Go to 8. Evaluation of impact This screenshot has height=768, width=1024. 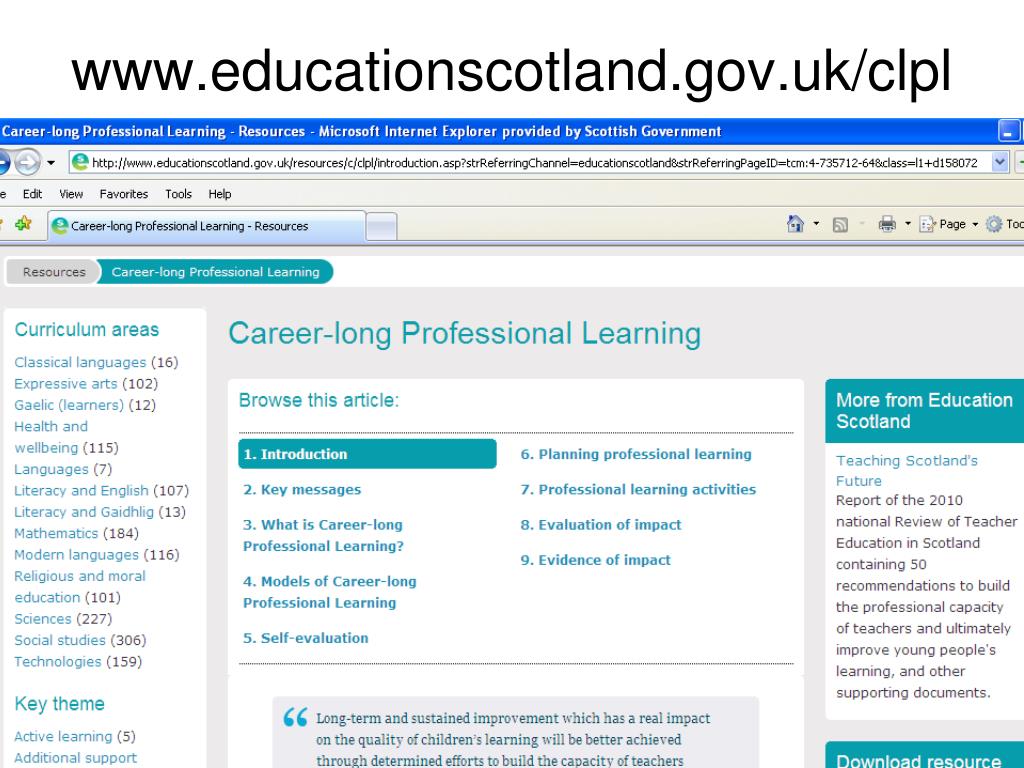pos(601,525)
